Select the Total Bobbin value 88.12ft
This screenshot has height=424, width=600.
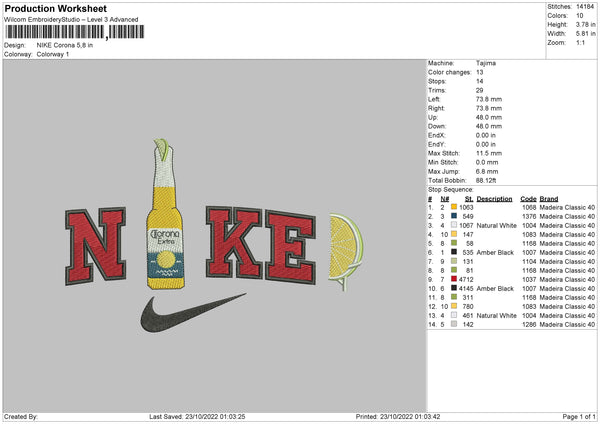click(486, 180)
